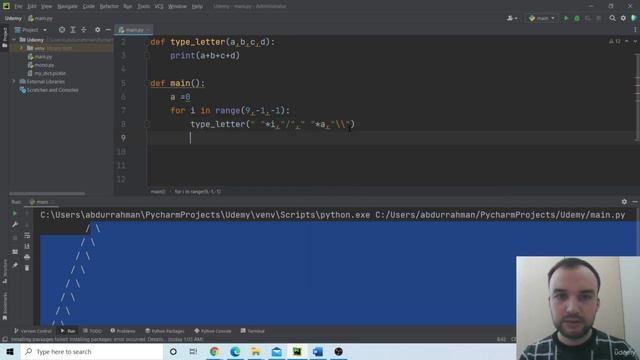Open PyCharm icon on taskbar
Screen dimensions: 640x360
pyautogui.click(x=297, y=351)
